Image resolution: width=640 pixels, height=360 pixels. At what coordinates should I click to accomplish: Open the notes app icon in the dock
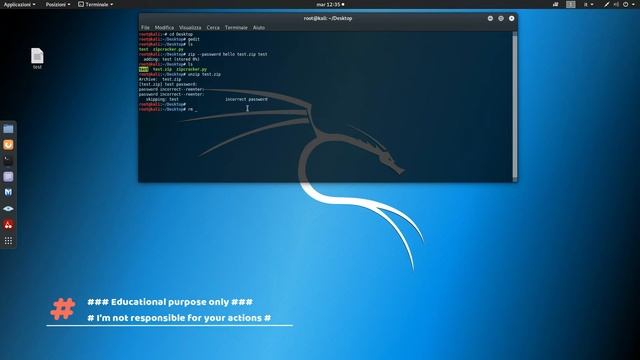pos(8,177)
